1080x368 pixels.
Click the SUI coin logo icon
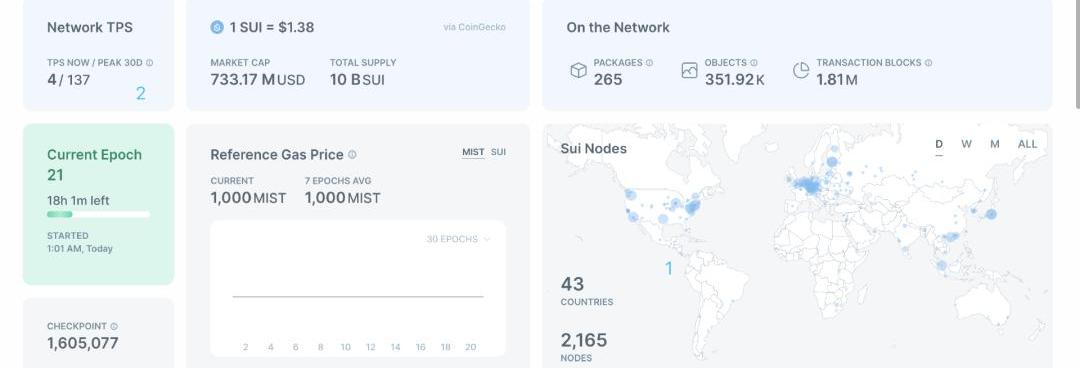[x=217, y=28]
